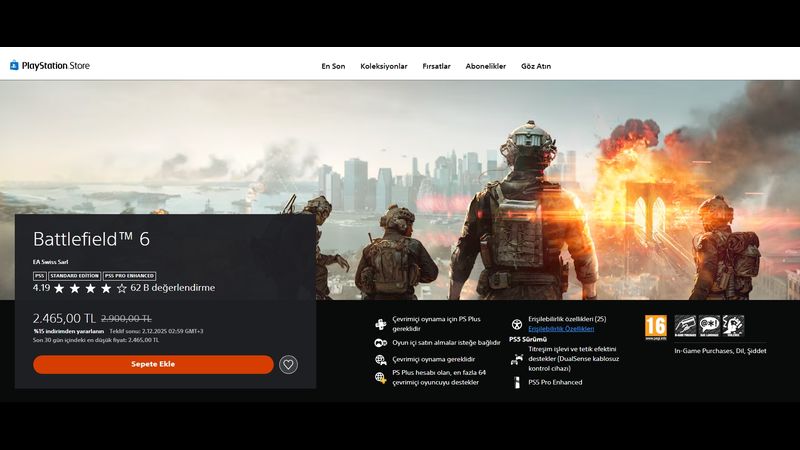Open the Koleksiyonlar menu
This screenshot has height=450, width=800.
point(384,66)
